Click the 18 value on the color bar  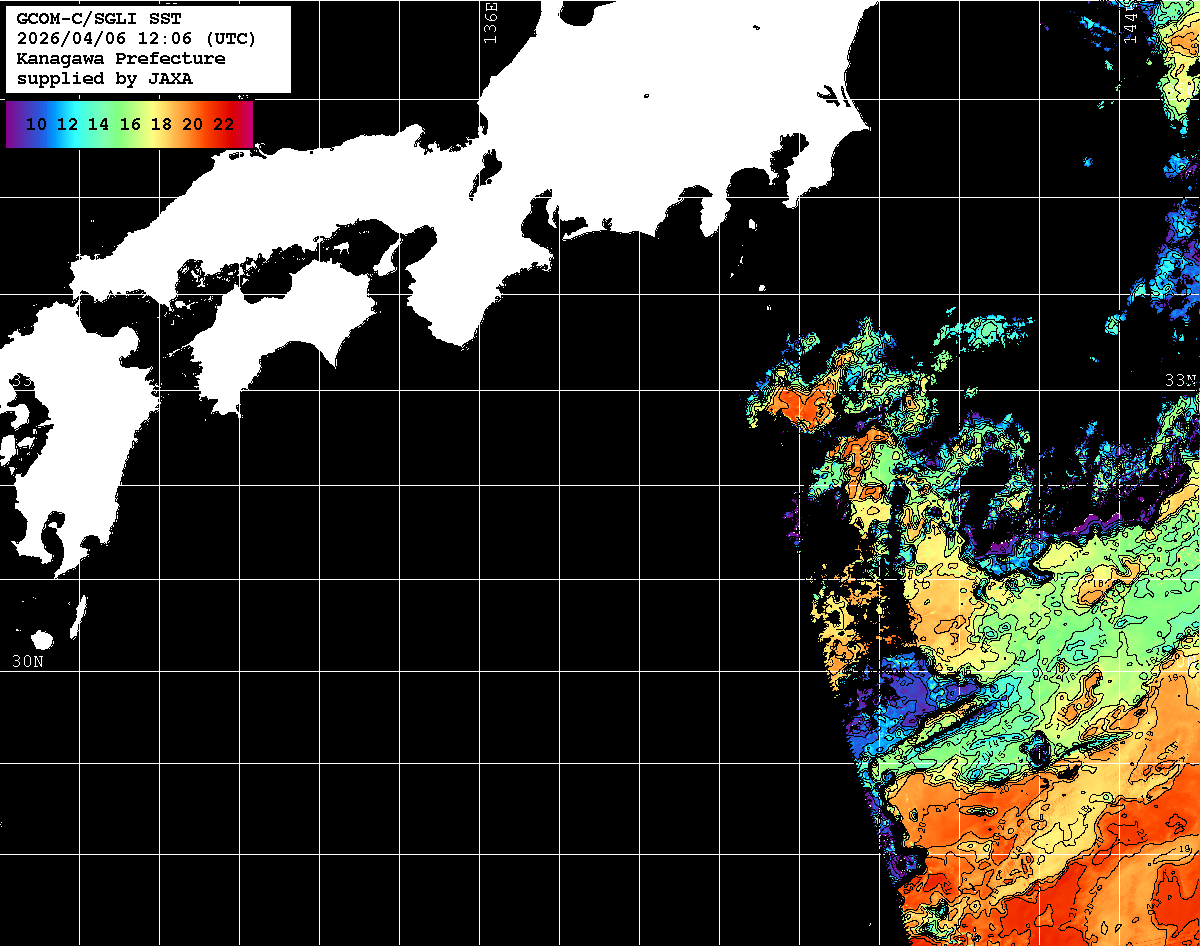pos(161,124)
